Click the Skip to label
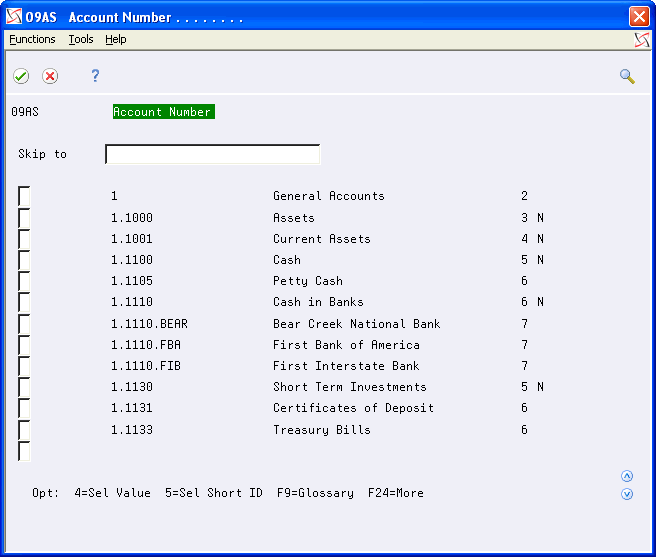Image resolution: width=656 pixels, height=557 pixels. tap(43, 154)
